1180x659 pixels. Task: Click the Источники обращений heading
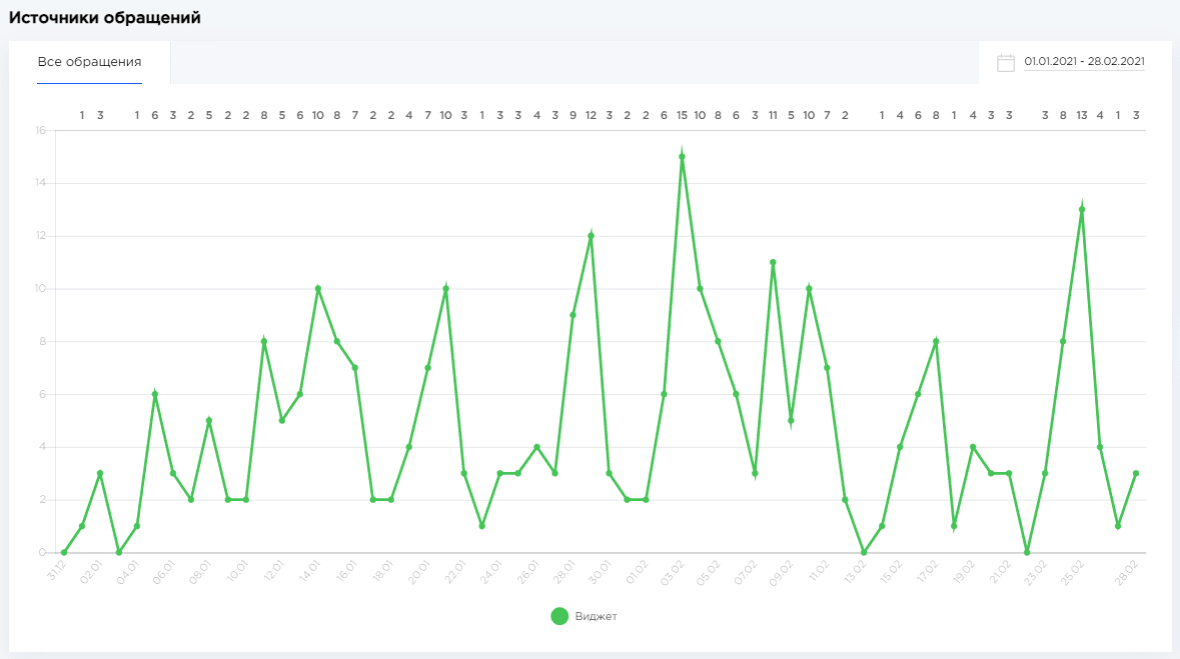click(x=105, y=18)
